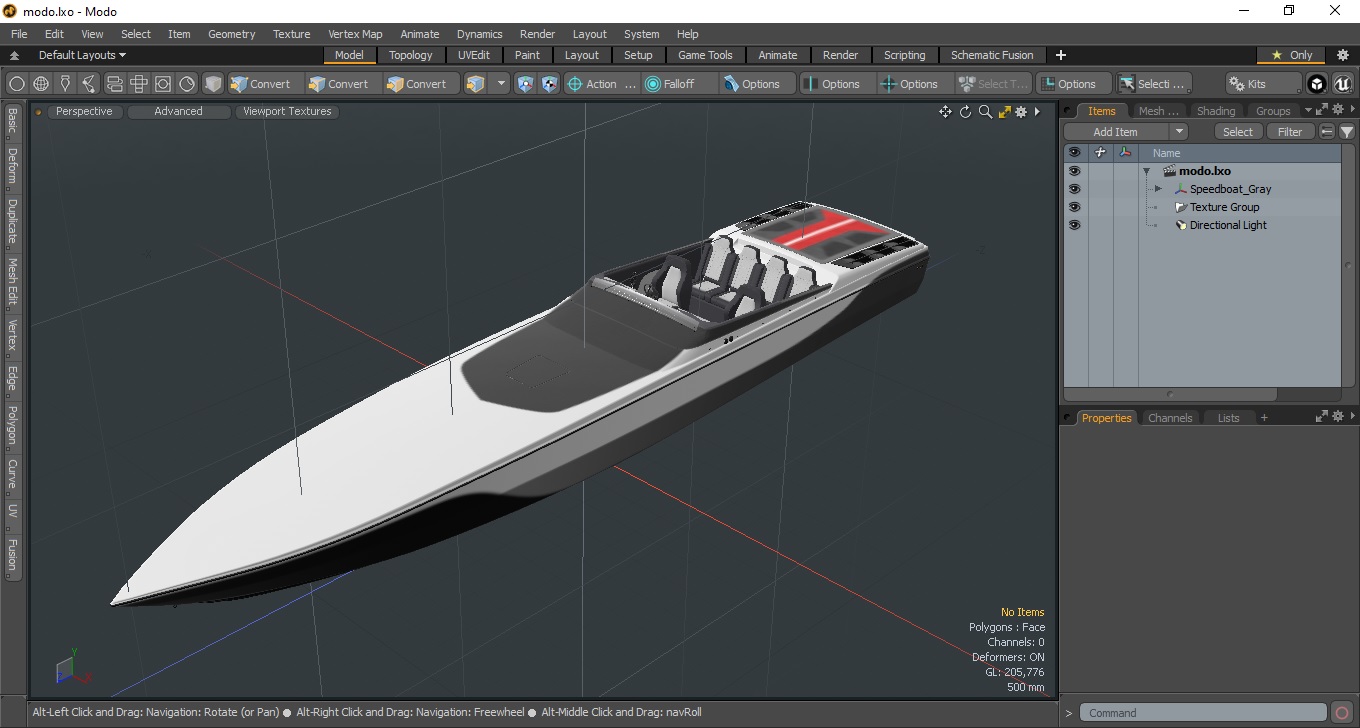Click the curve tool icon after Pen
This screenshot has height=728, width=1360.
[89, 84]
